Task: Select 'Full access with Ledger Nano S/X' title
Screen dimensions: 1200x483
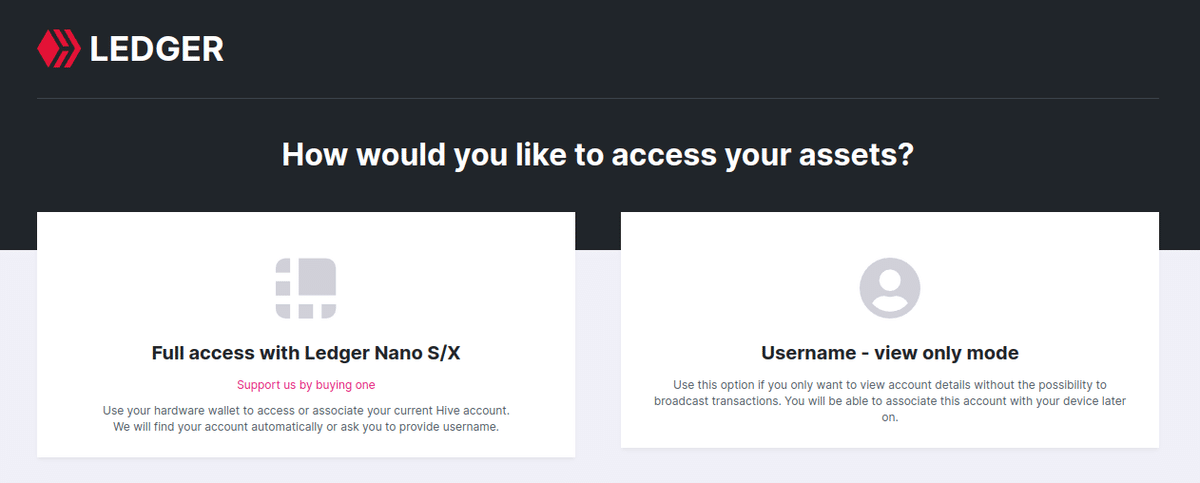Action: click(x=306, y=353)
